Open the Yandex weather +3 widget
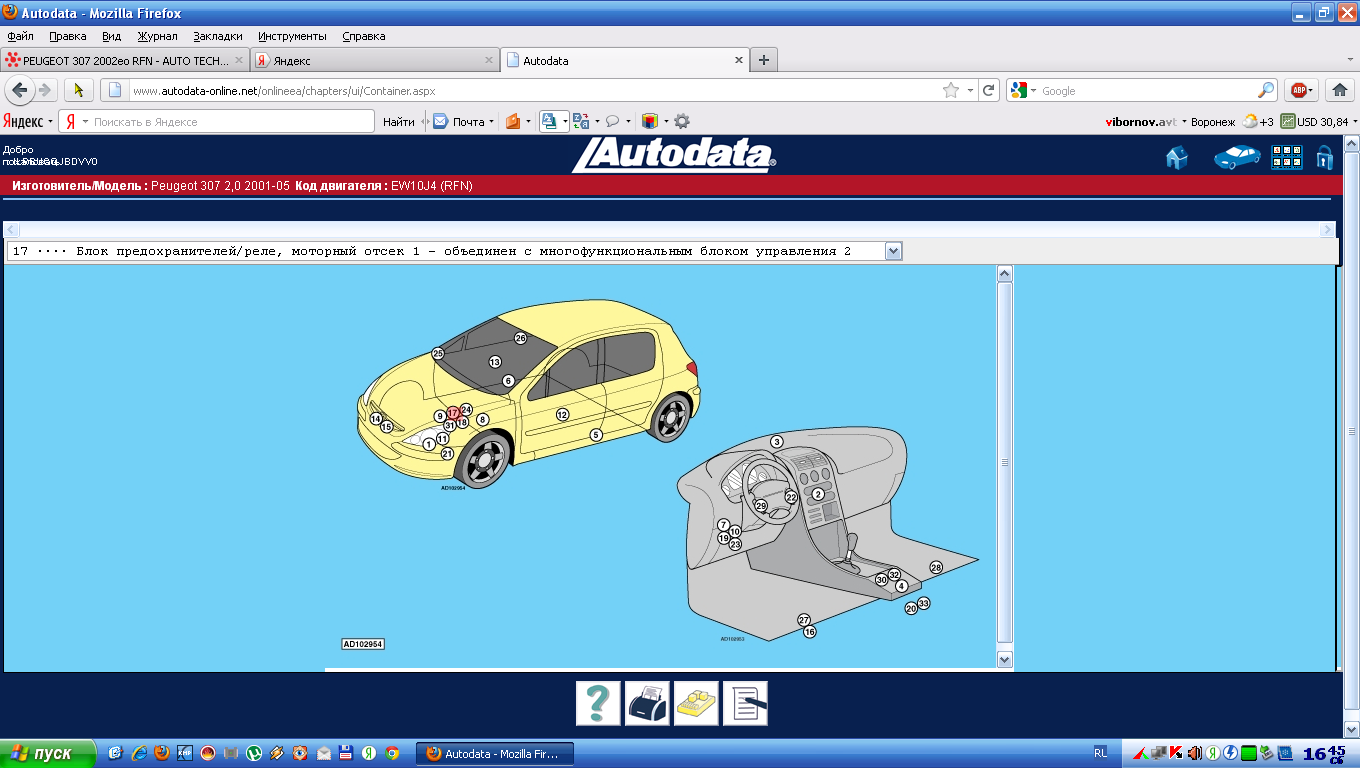This screenshot has width=1360, height=768. [1257, 121]
